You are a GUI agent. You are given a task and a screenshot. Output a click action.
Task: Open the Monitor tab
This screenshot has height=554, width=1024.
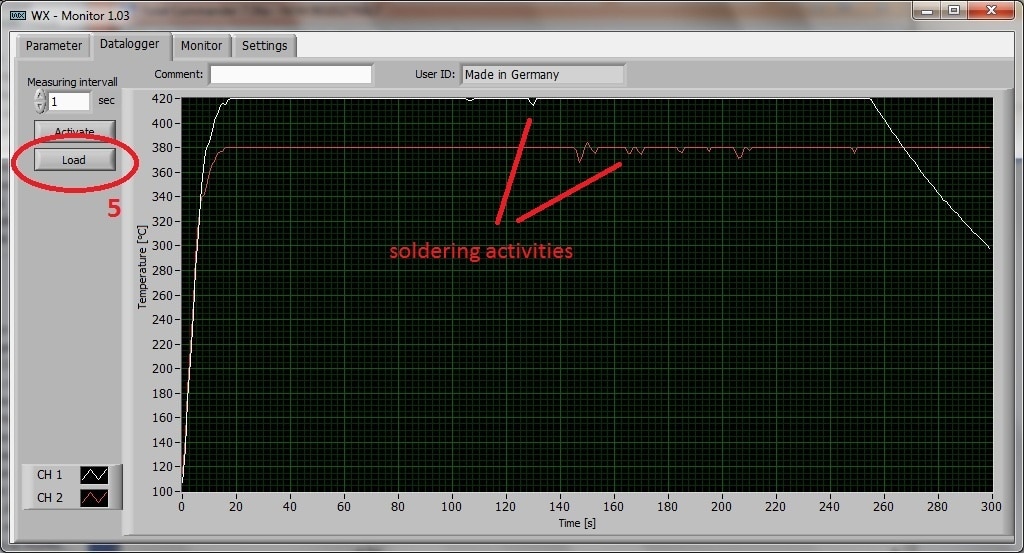pos(201,46)
